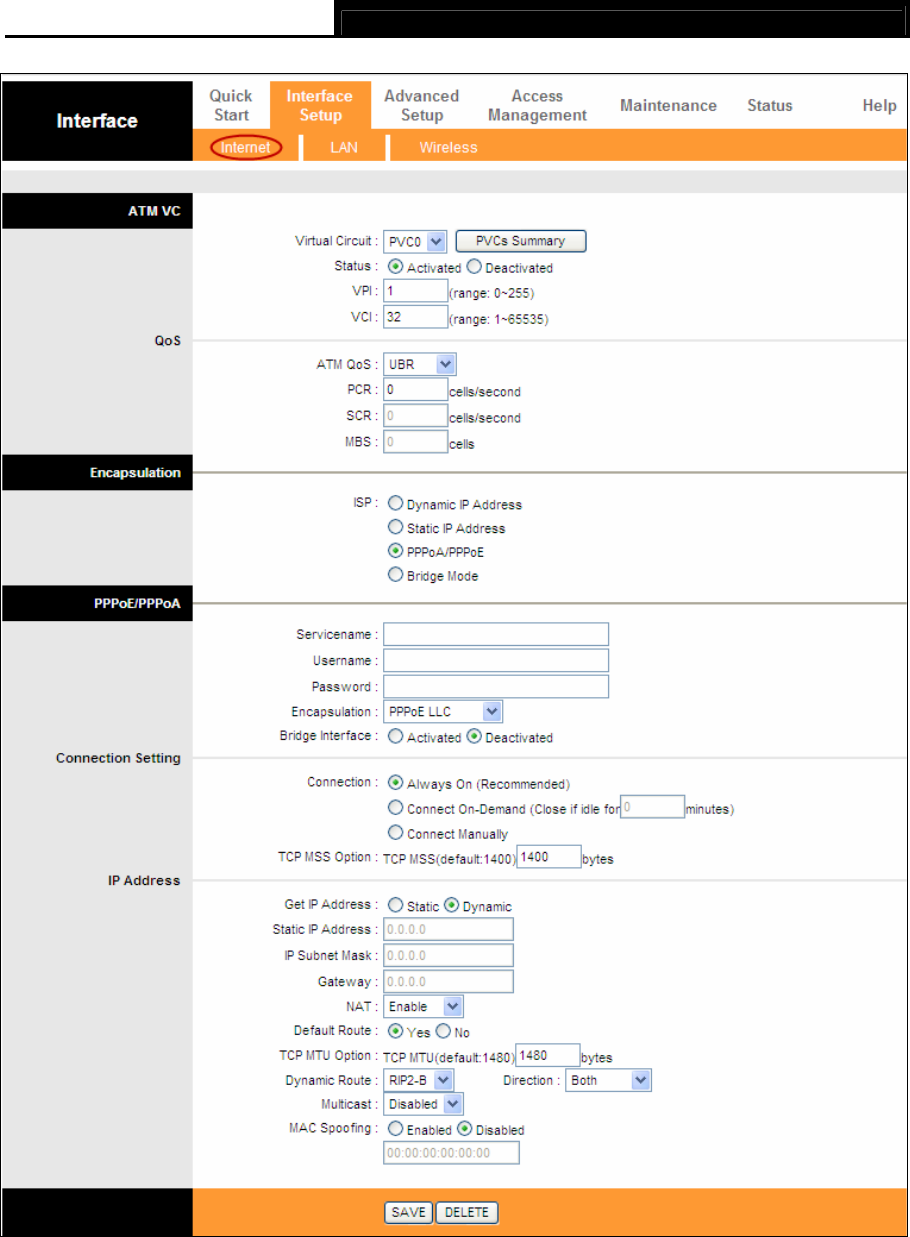The width and height of the screenshot is (910, 1237).
Task: Expand the ATM QoS UBR dropdown
Action: (x=420, y=365)
